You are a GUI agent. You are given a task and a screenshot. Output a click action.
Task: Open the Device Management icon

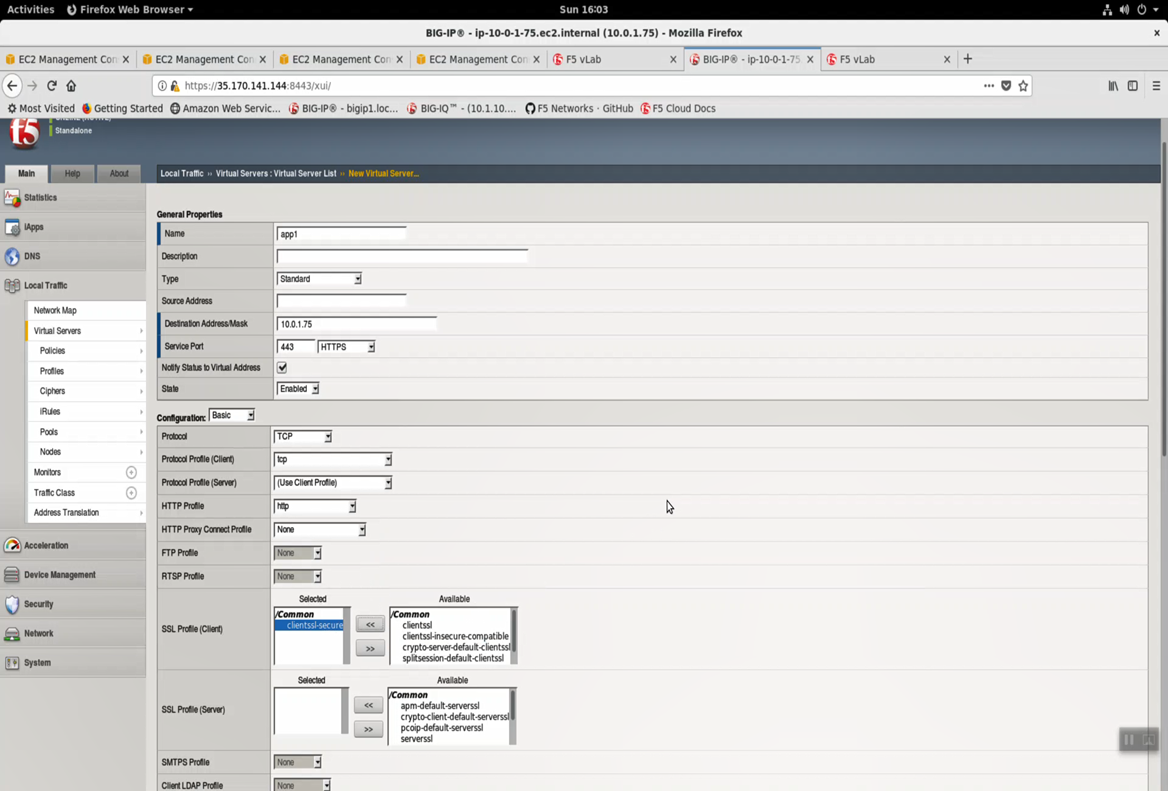[x=12, y=575]
